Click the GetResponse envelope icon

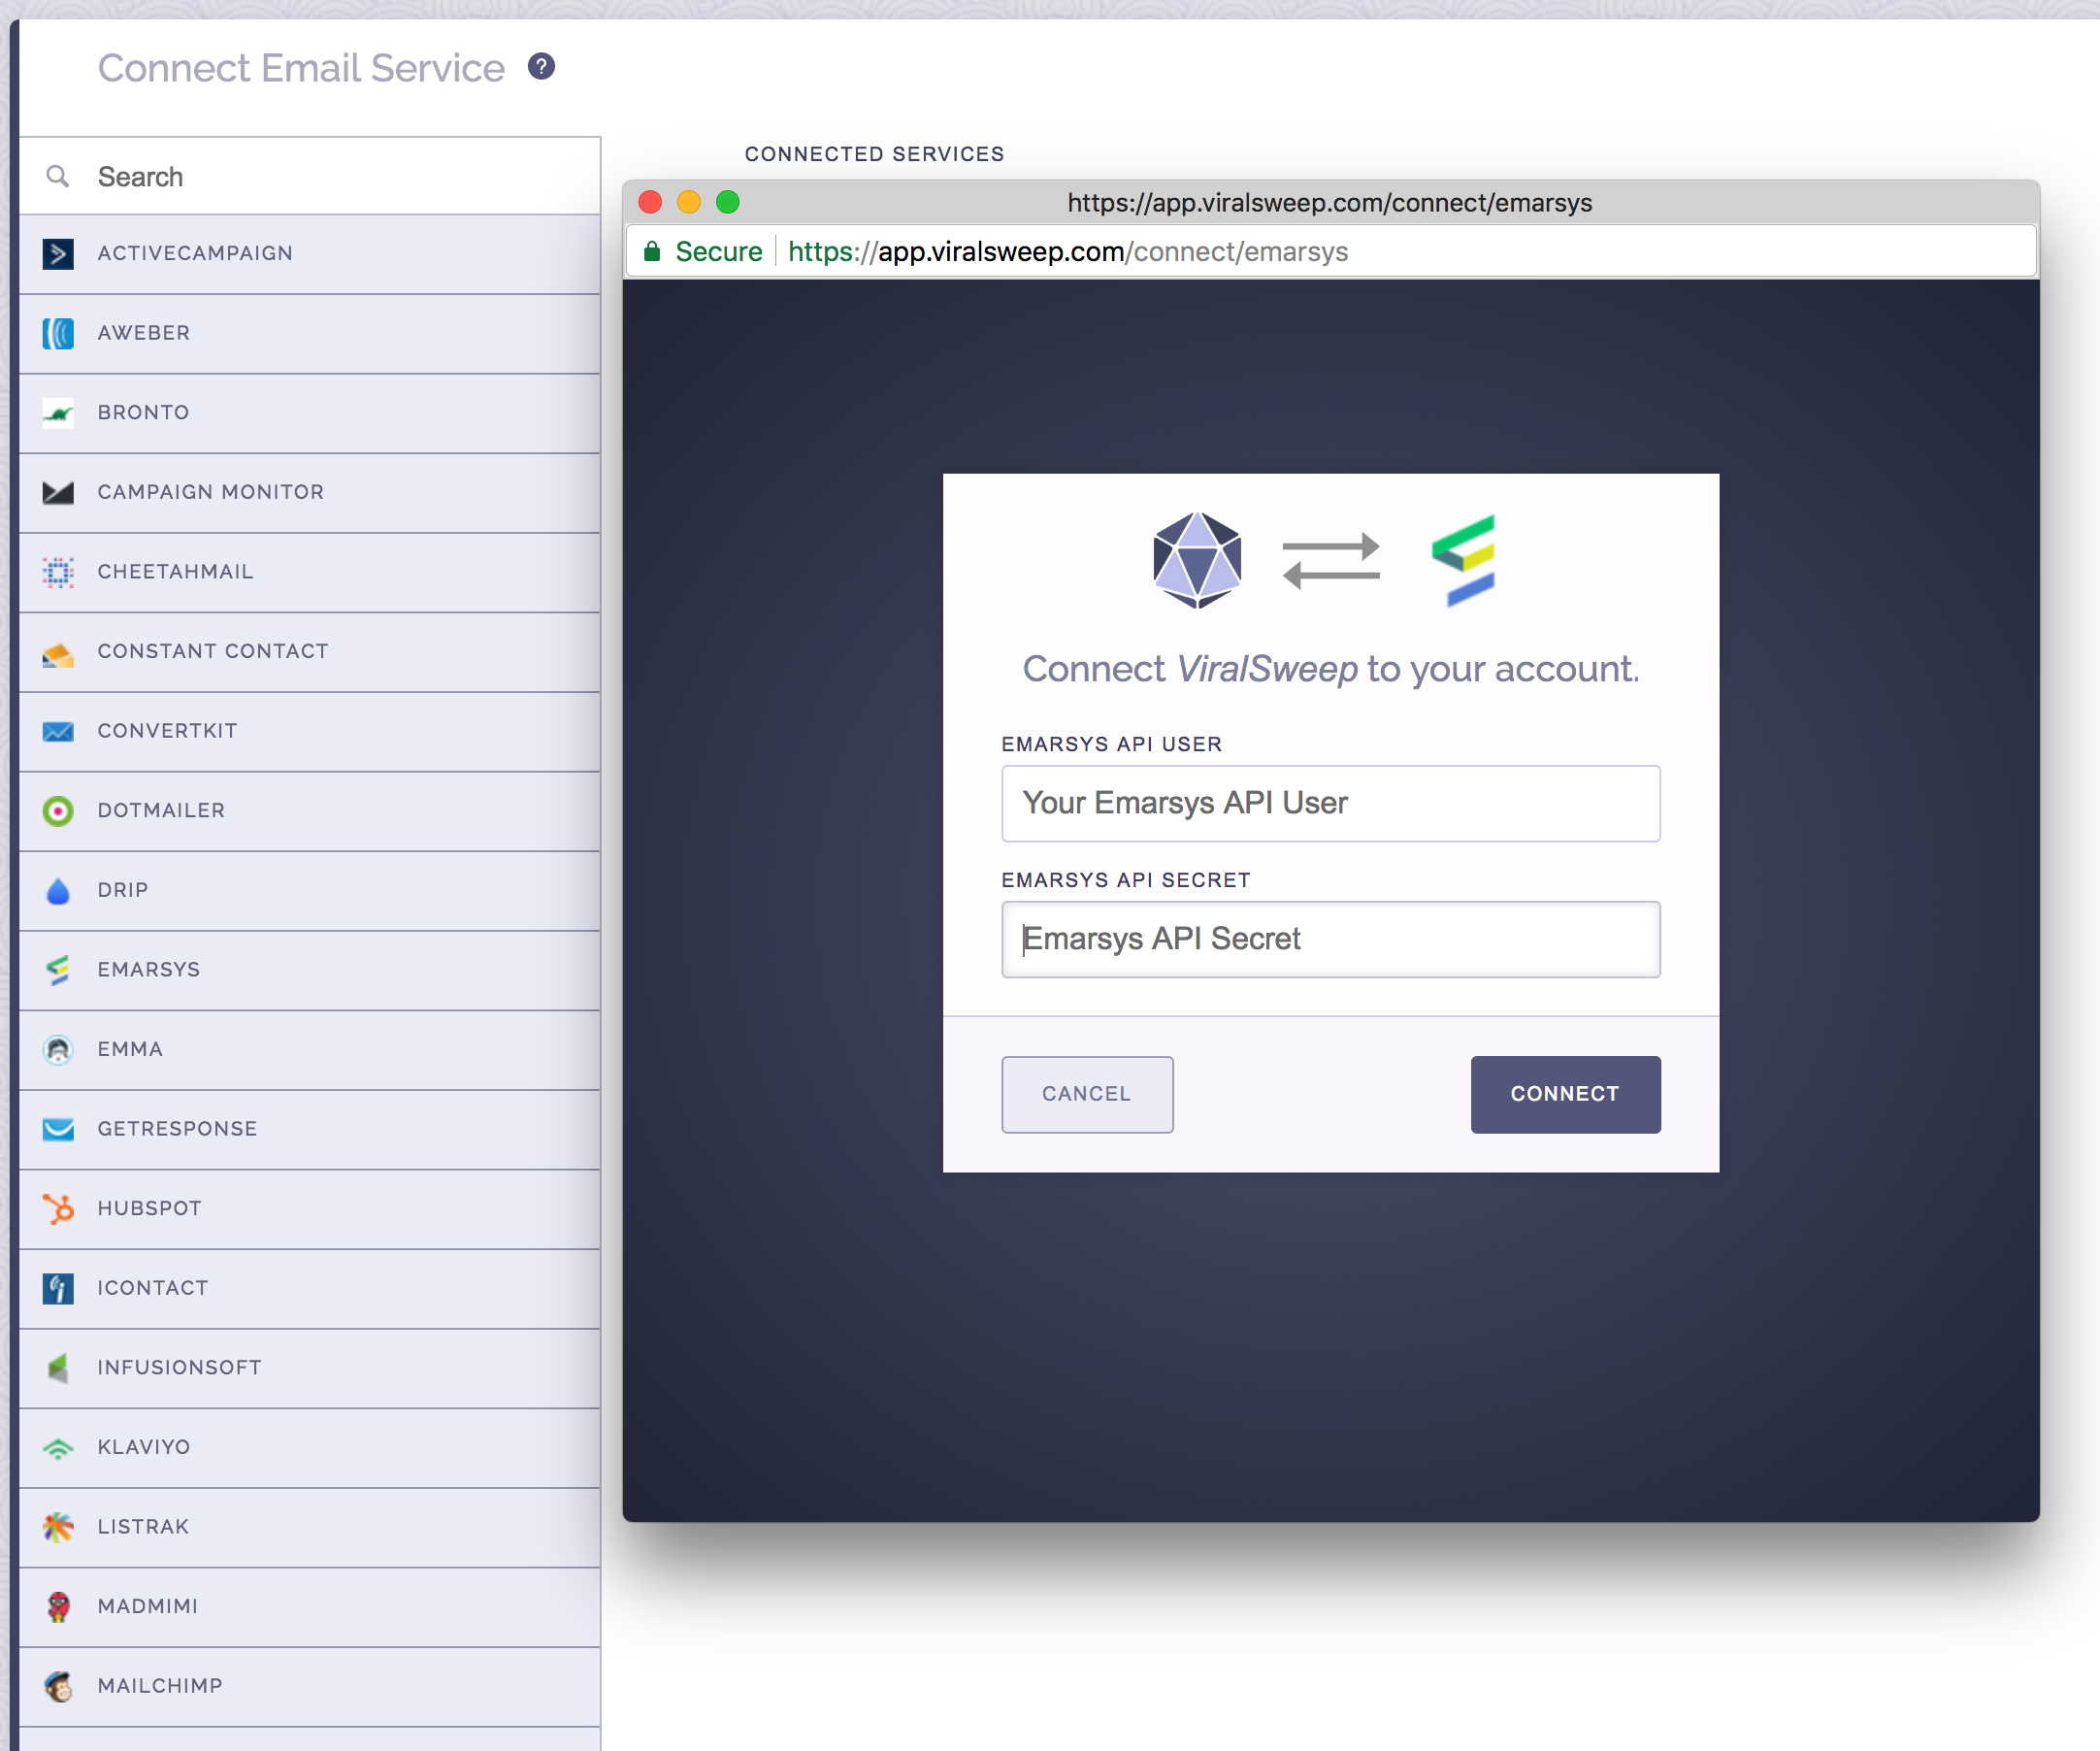pyautogui.click(x=58, y=1129)
